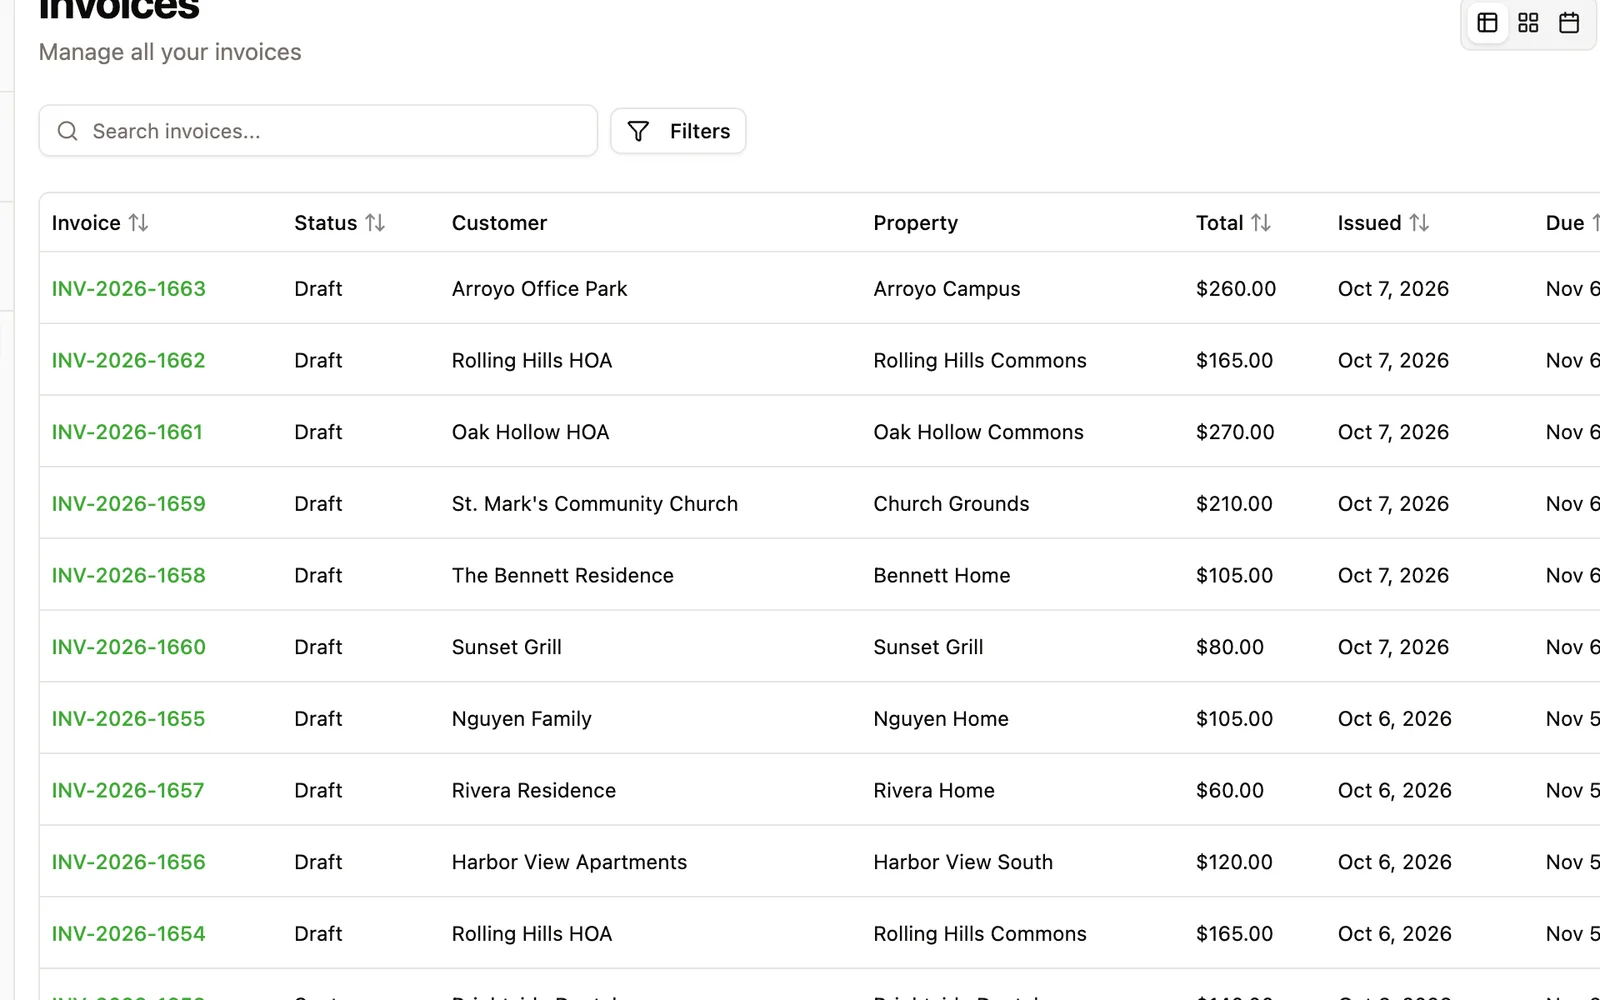Switch to grid view layout icon
The image size is (1600, 1000).
(x=1528, y=23)
